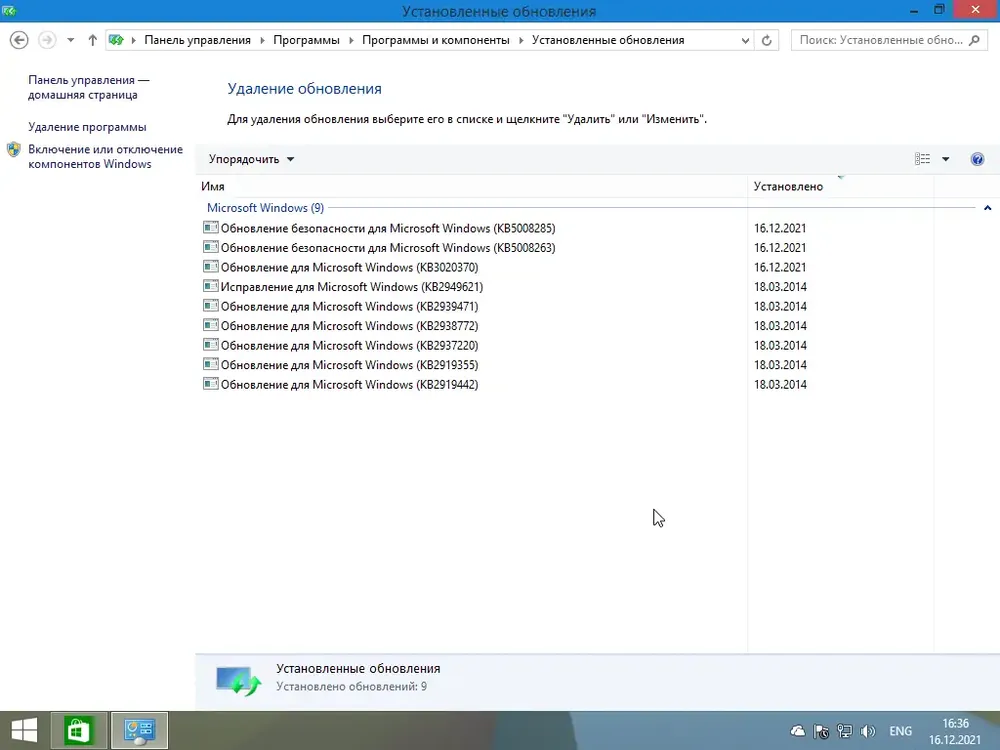The width and height of the screenshot is (1000, 750).
Task: Select the Программы breadcrumb segment
Action: click(x=306, y=40)
